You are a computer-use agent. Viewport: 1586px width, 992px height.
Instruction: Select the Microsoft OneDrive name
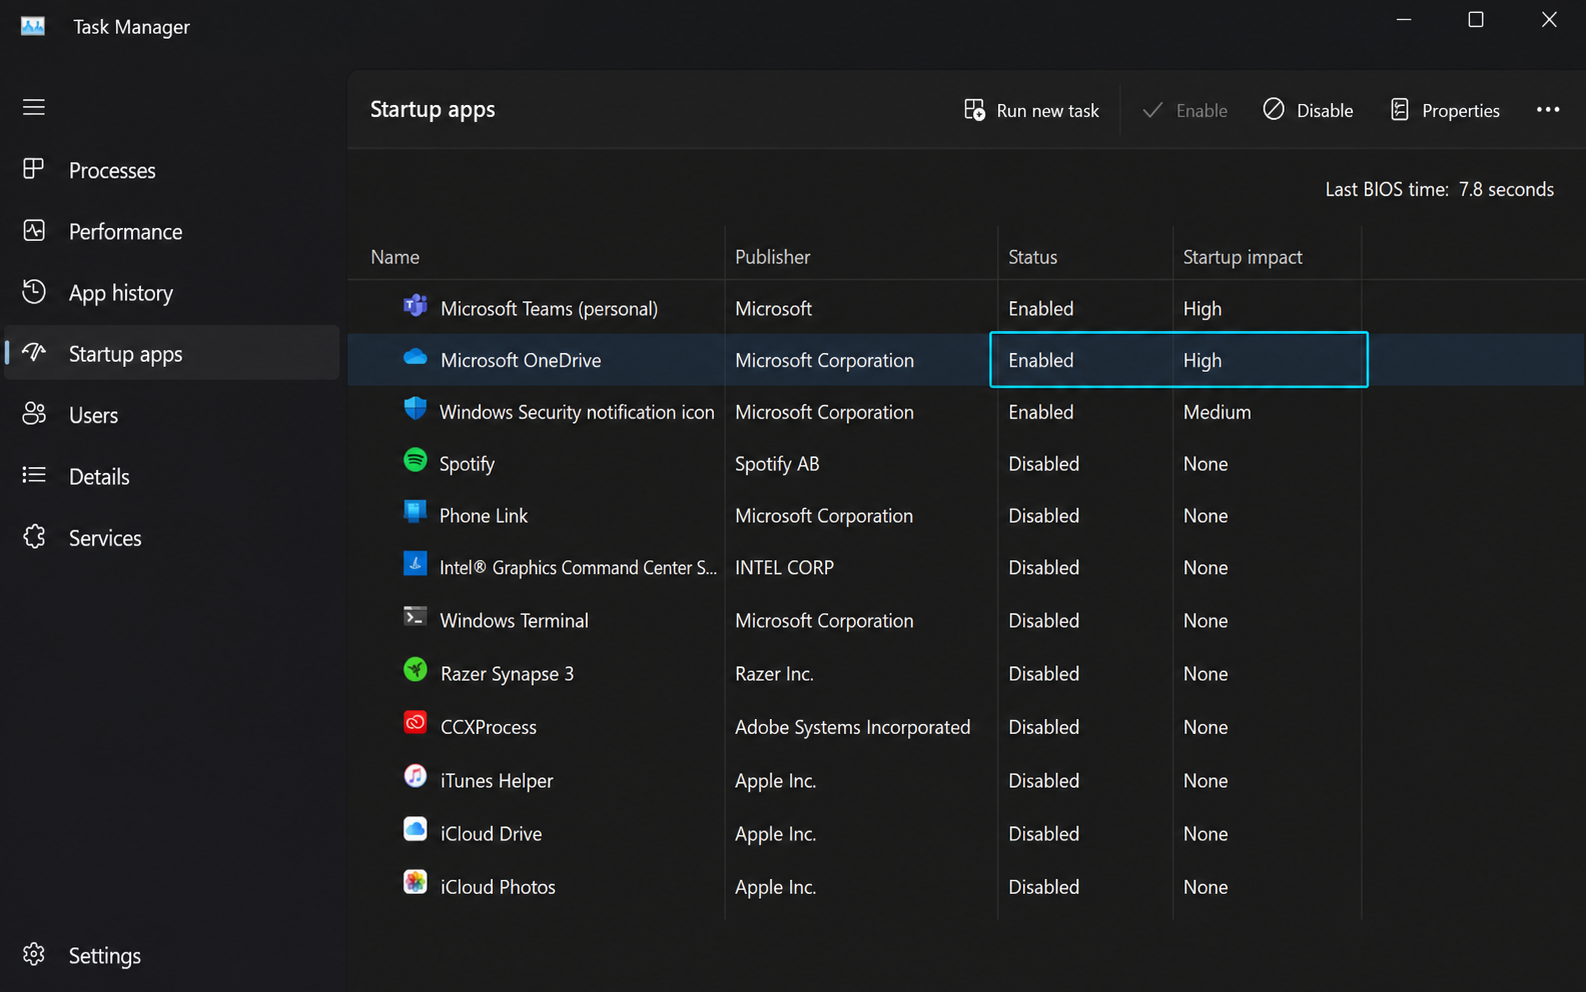[x=520, y=361]
